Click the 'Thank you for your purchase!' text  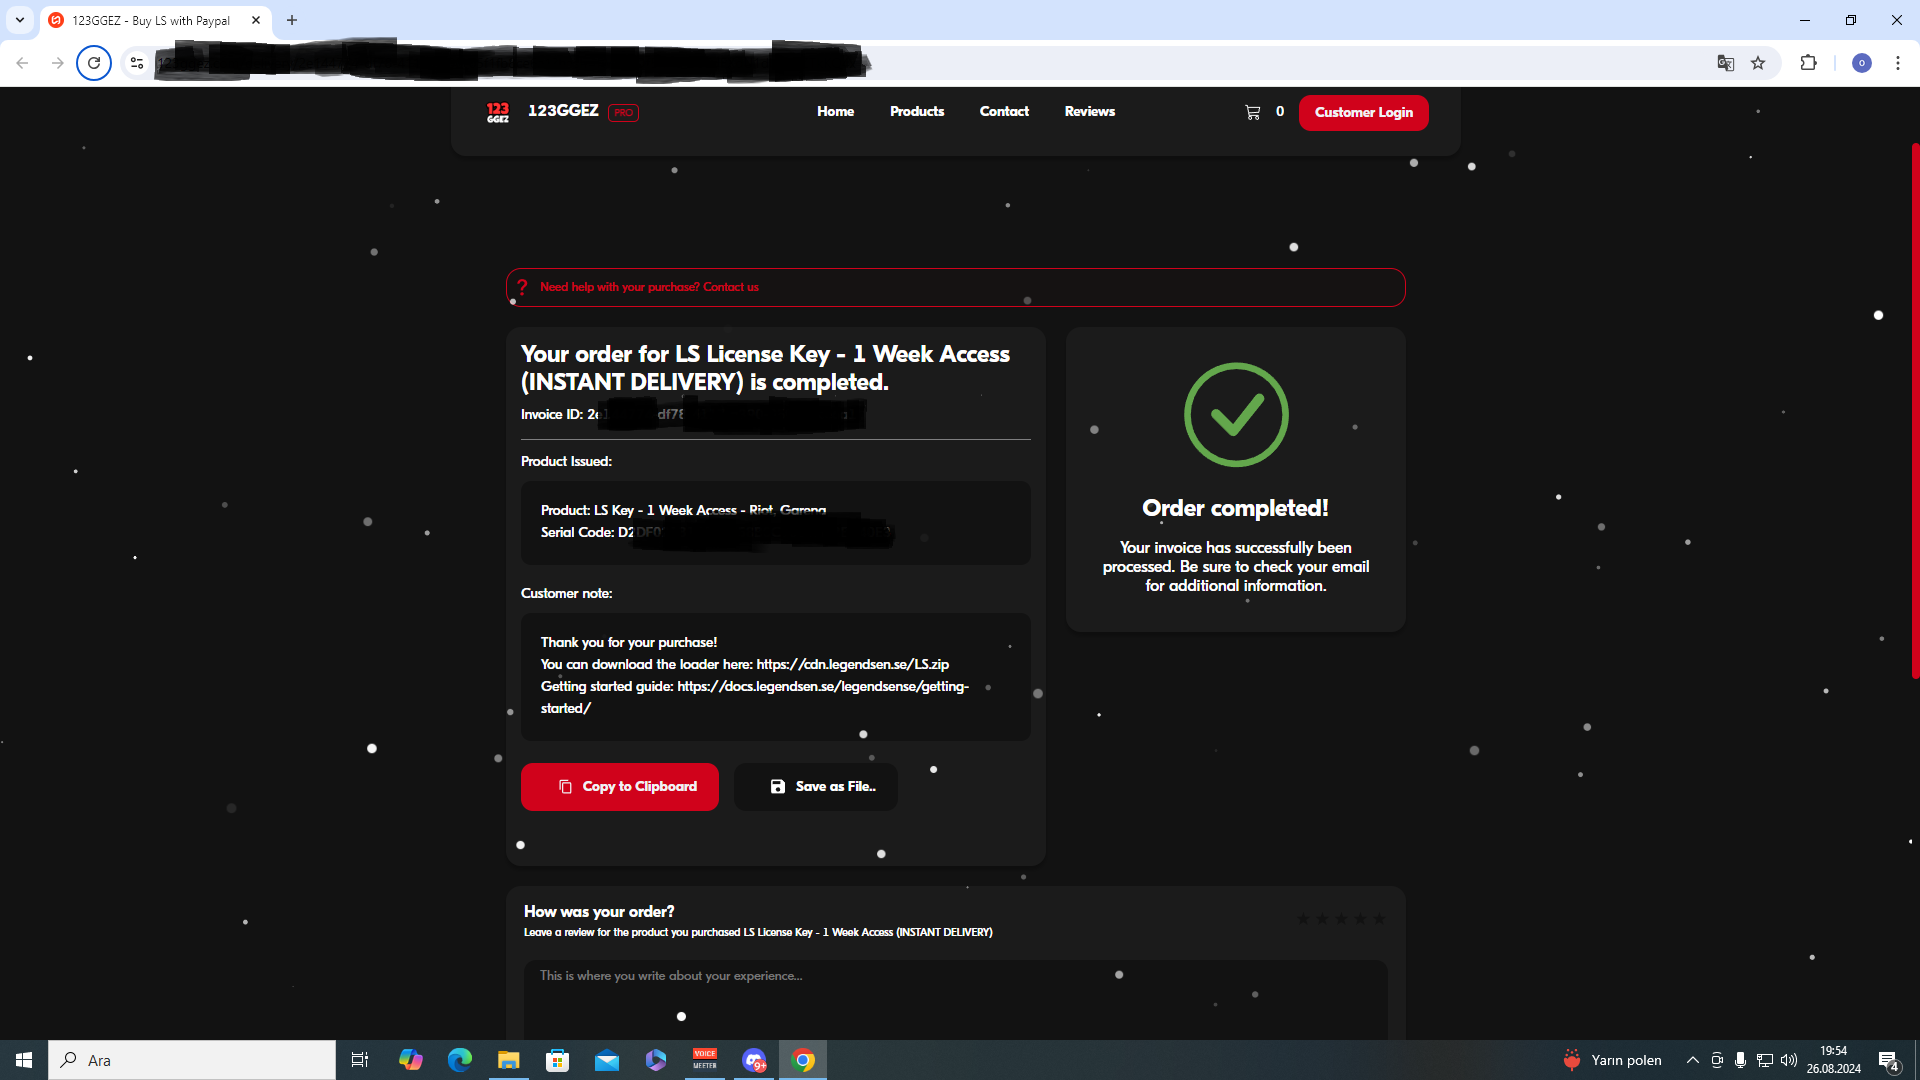tap(629, 643)
